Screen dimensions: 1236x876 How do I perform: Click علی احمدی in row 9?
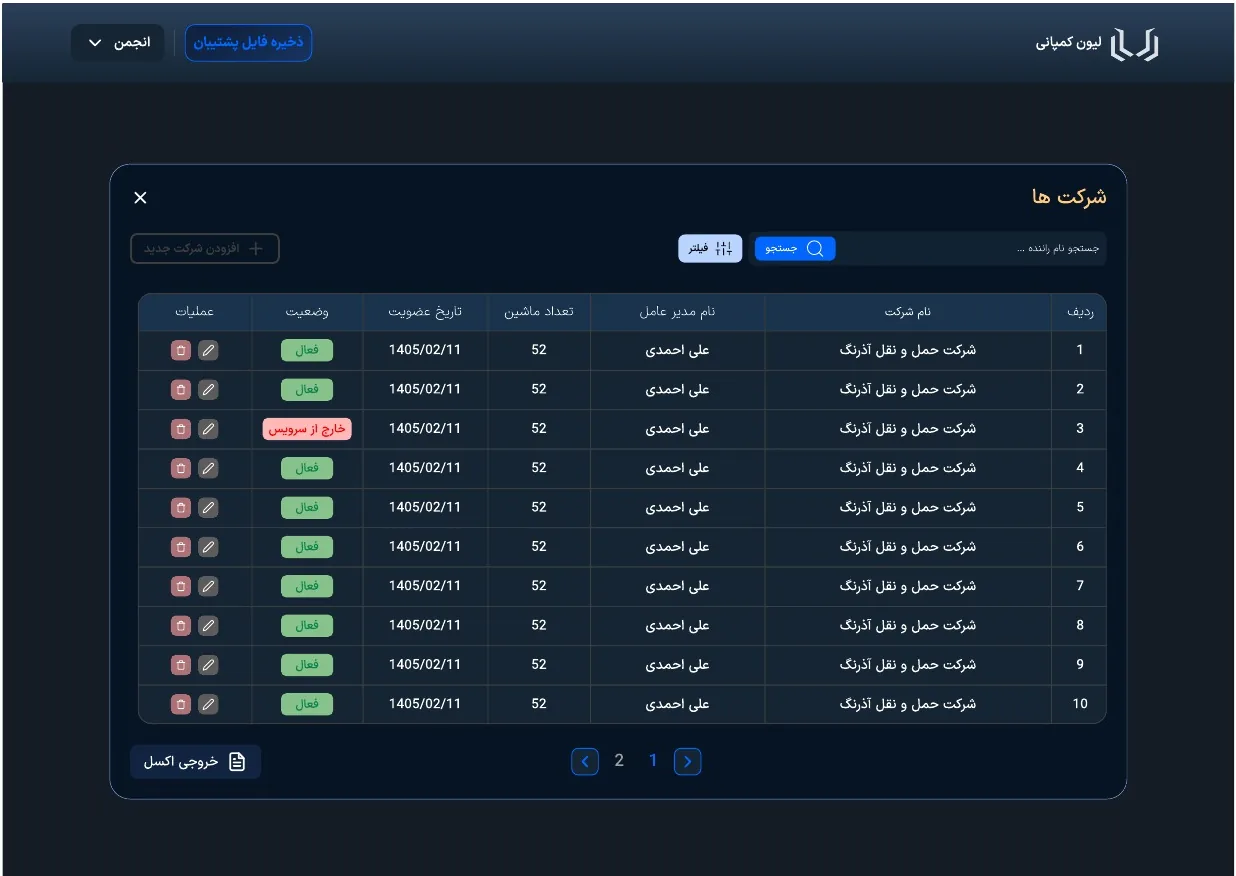tap(678, 664)
